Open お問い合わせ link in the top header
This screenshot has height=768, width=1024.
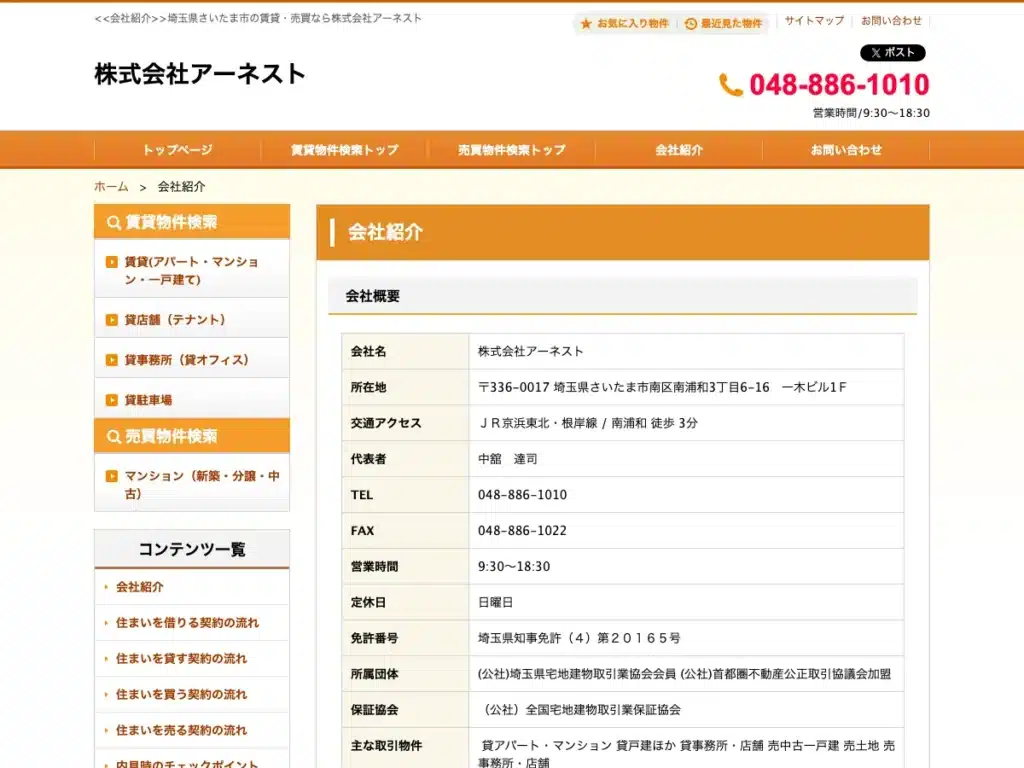(x=891, y=21)
